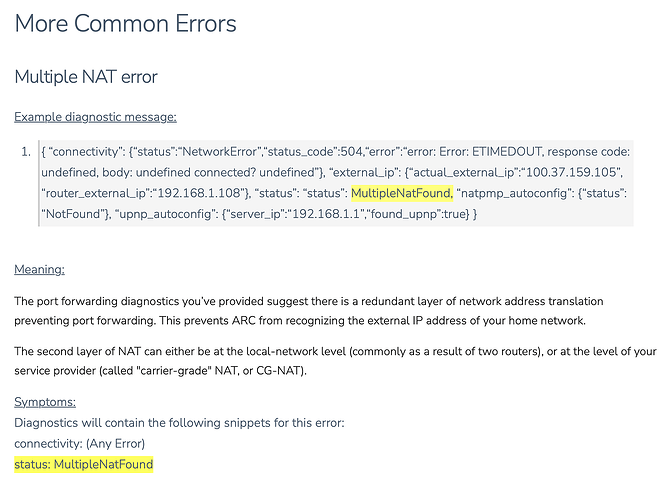Click the NetworkError status value
The image size is (664, 500).
(x=219, y=152)
